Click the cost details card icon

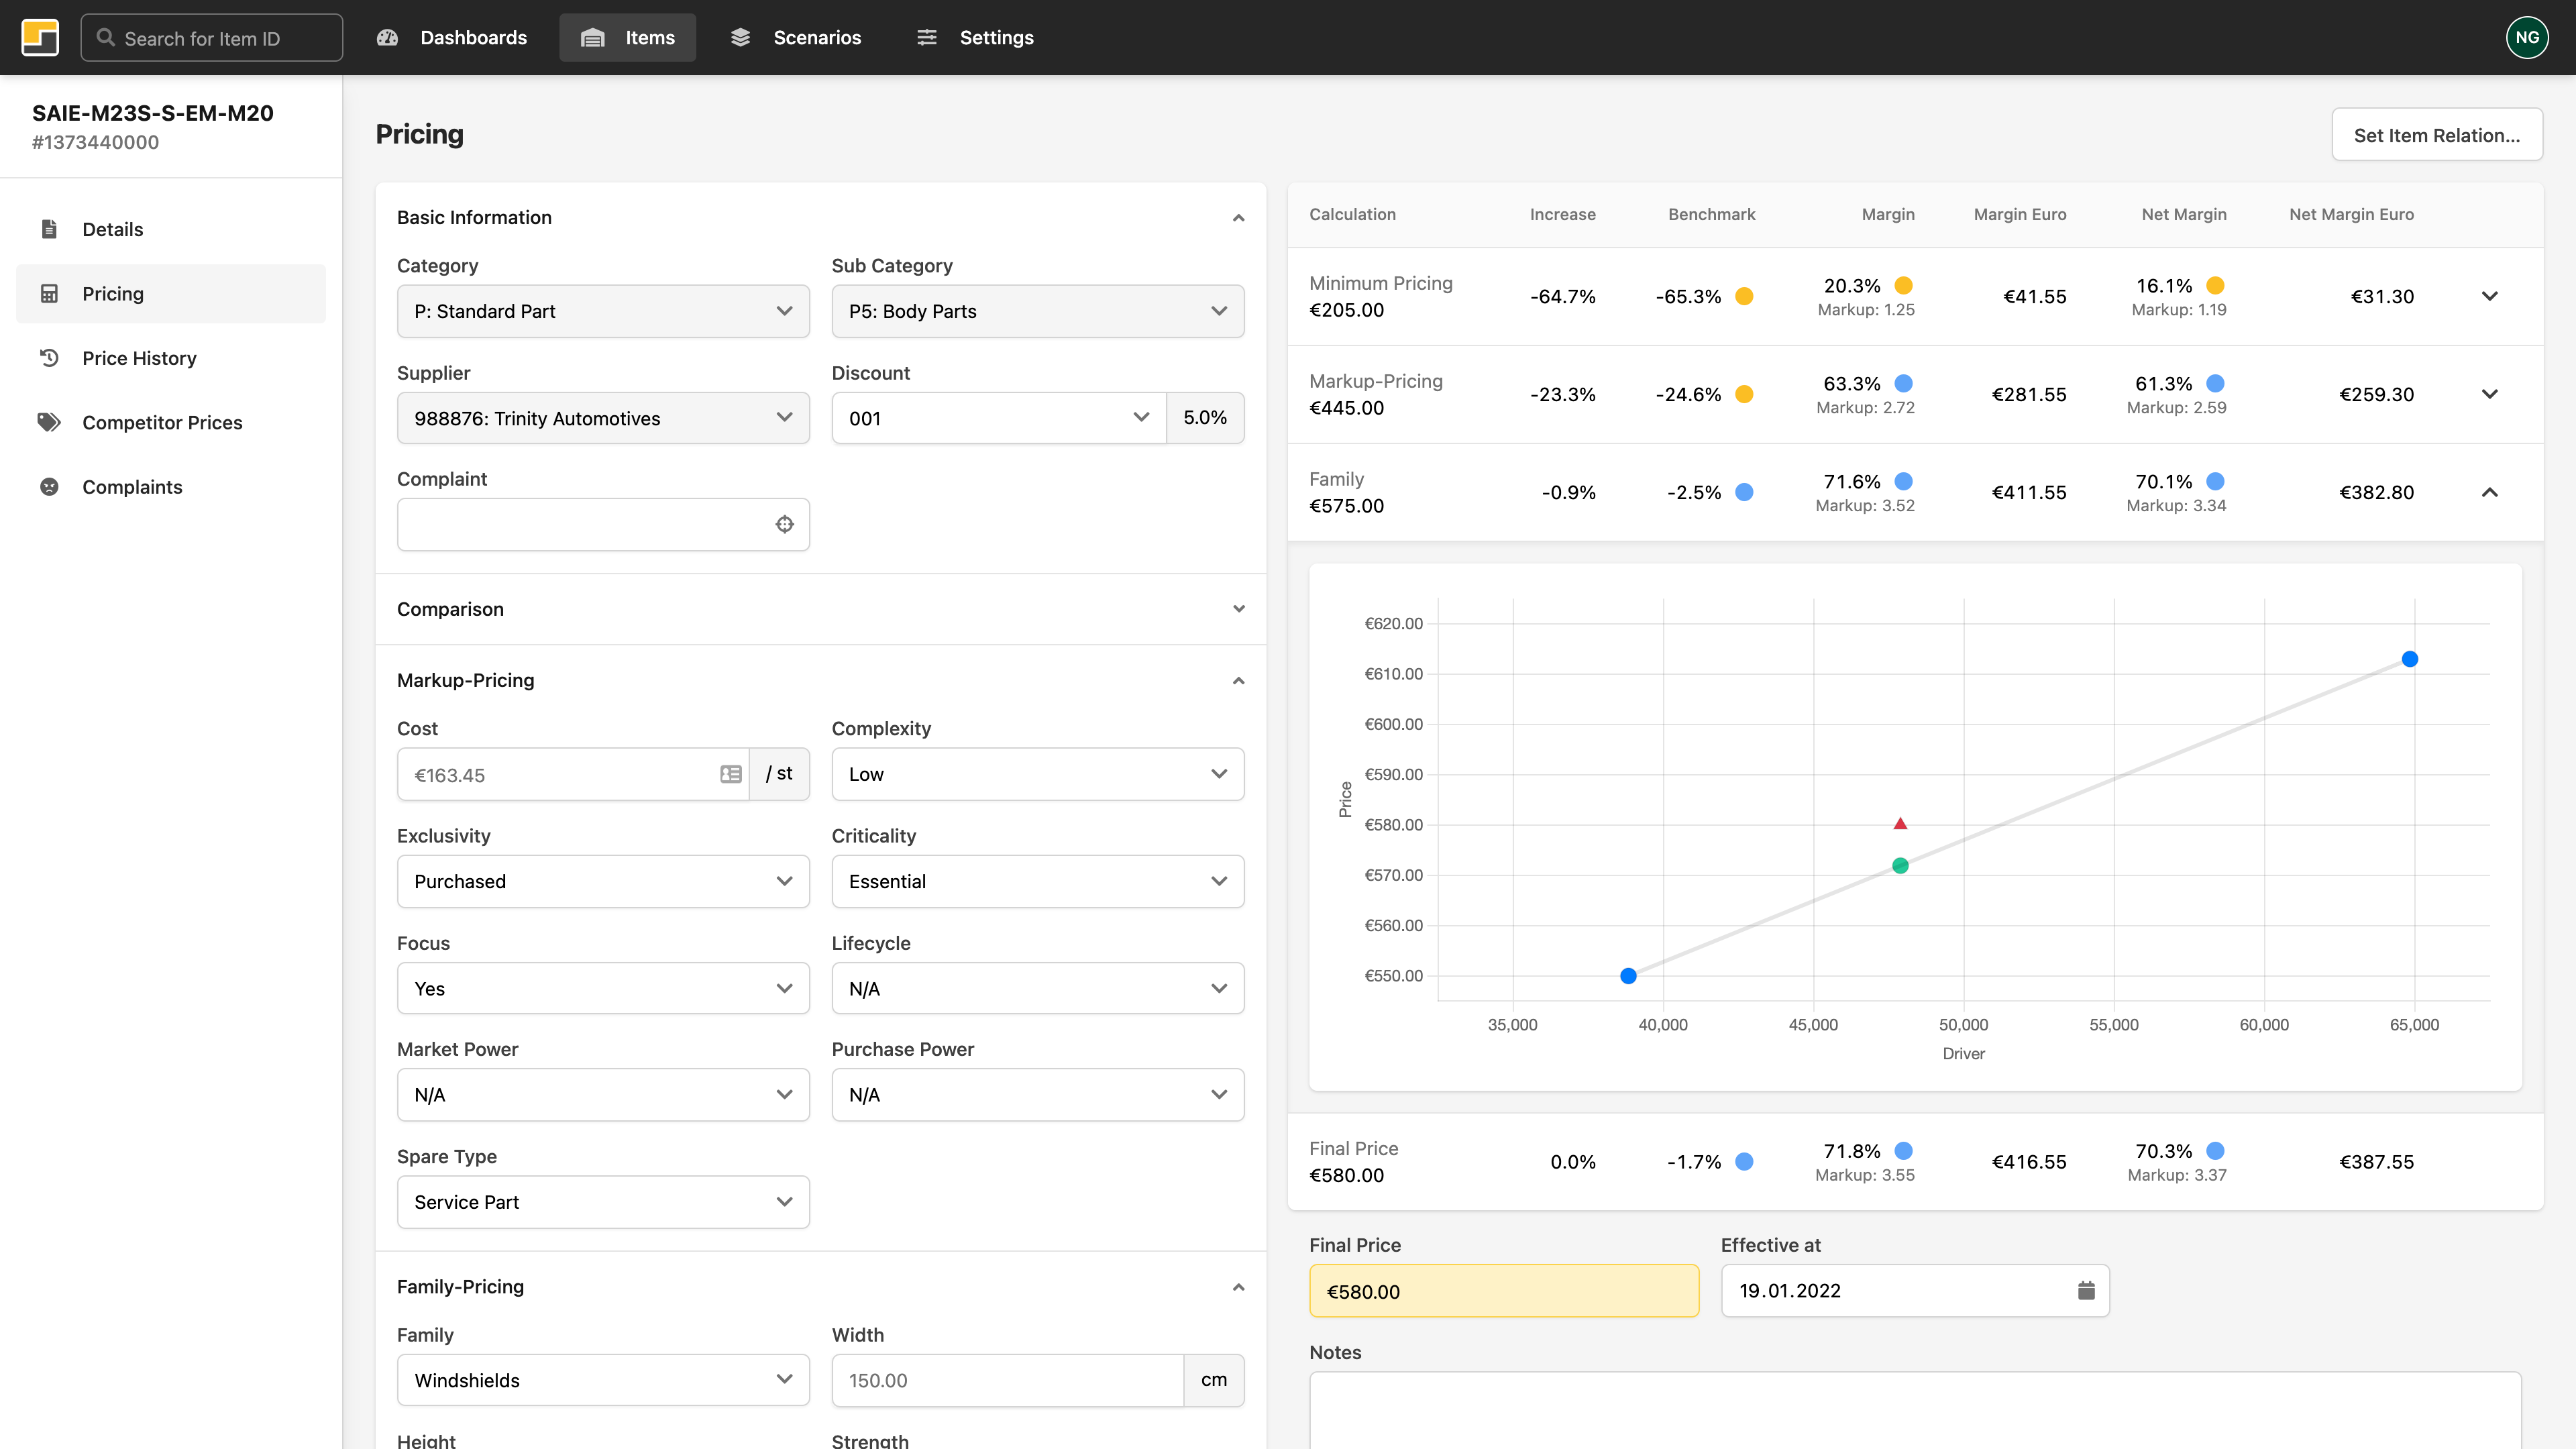[730, 774]
